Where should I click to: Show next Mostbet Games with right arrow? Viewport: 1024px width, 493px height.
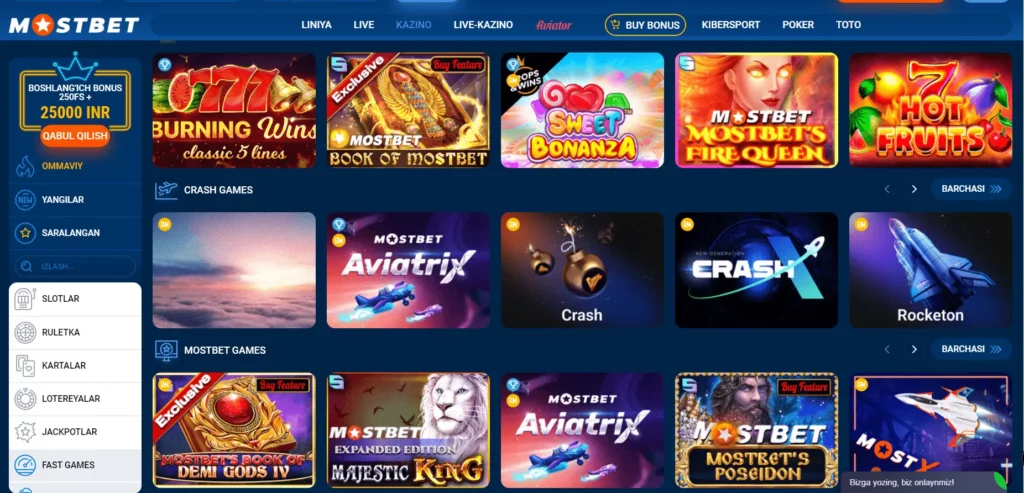pos(914,349)
